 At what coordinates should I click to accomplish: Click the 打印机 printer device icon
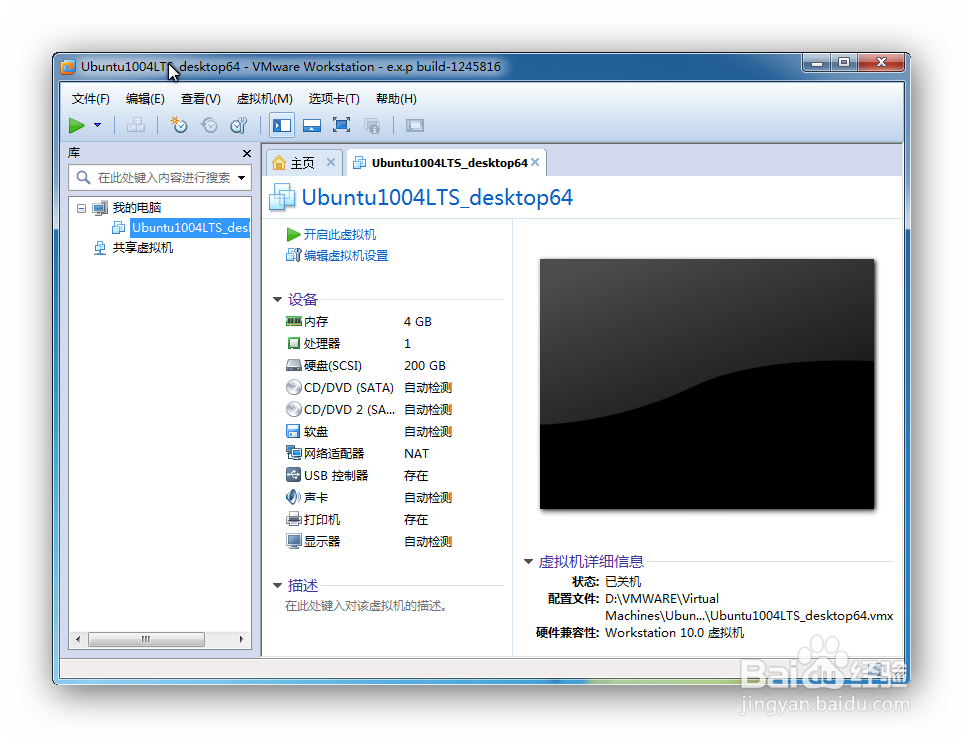(x=294, y=519)
